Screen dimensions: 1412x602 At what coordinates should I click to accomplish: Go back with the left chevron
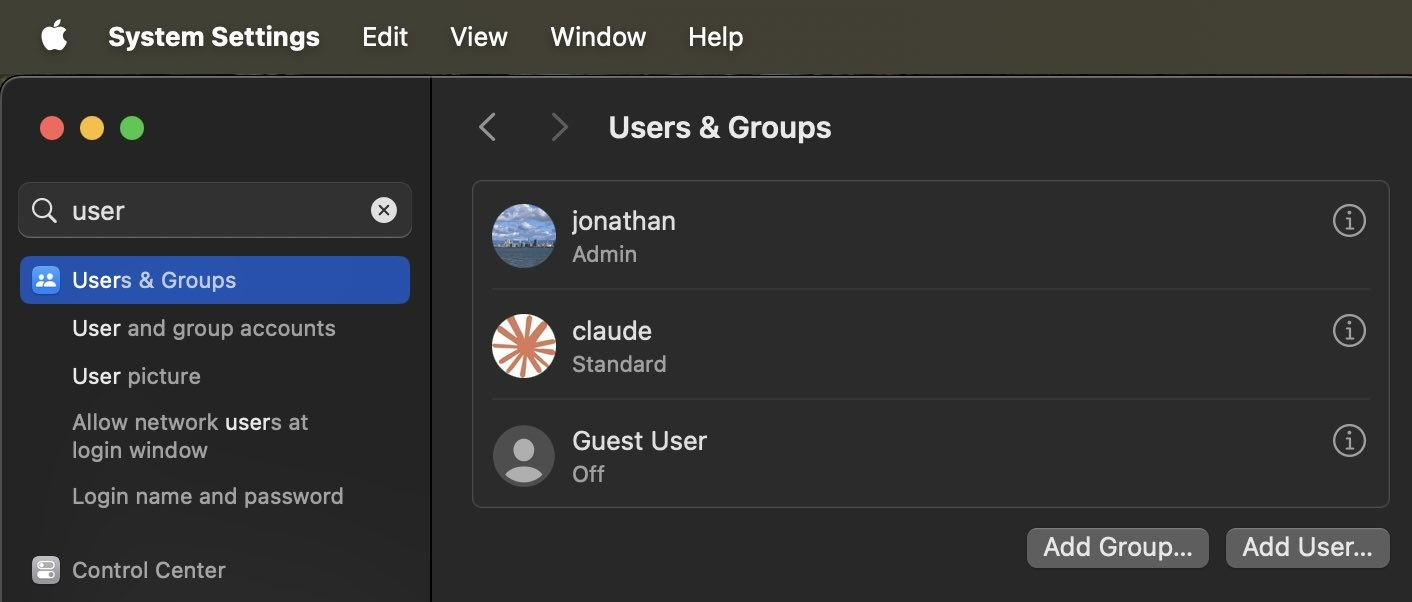(x=488, y=127)
